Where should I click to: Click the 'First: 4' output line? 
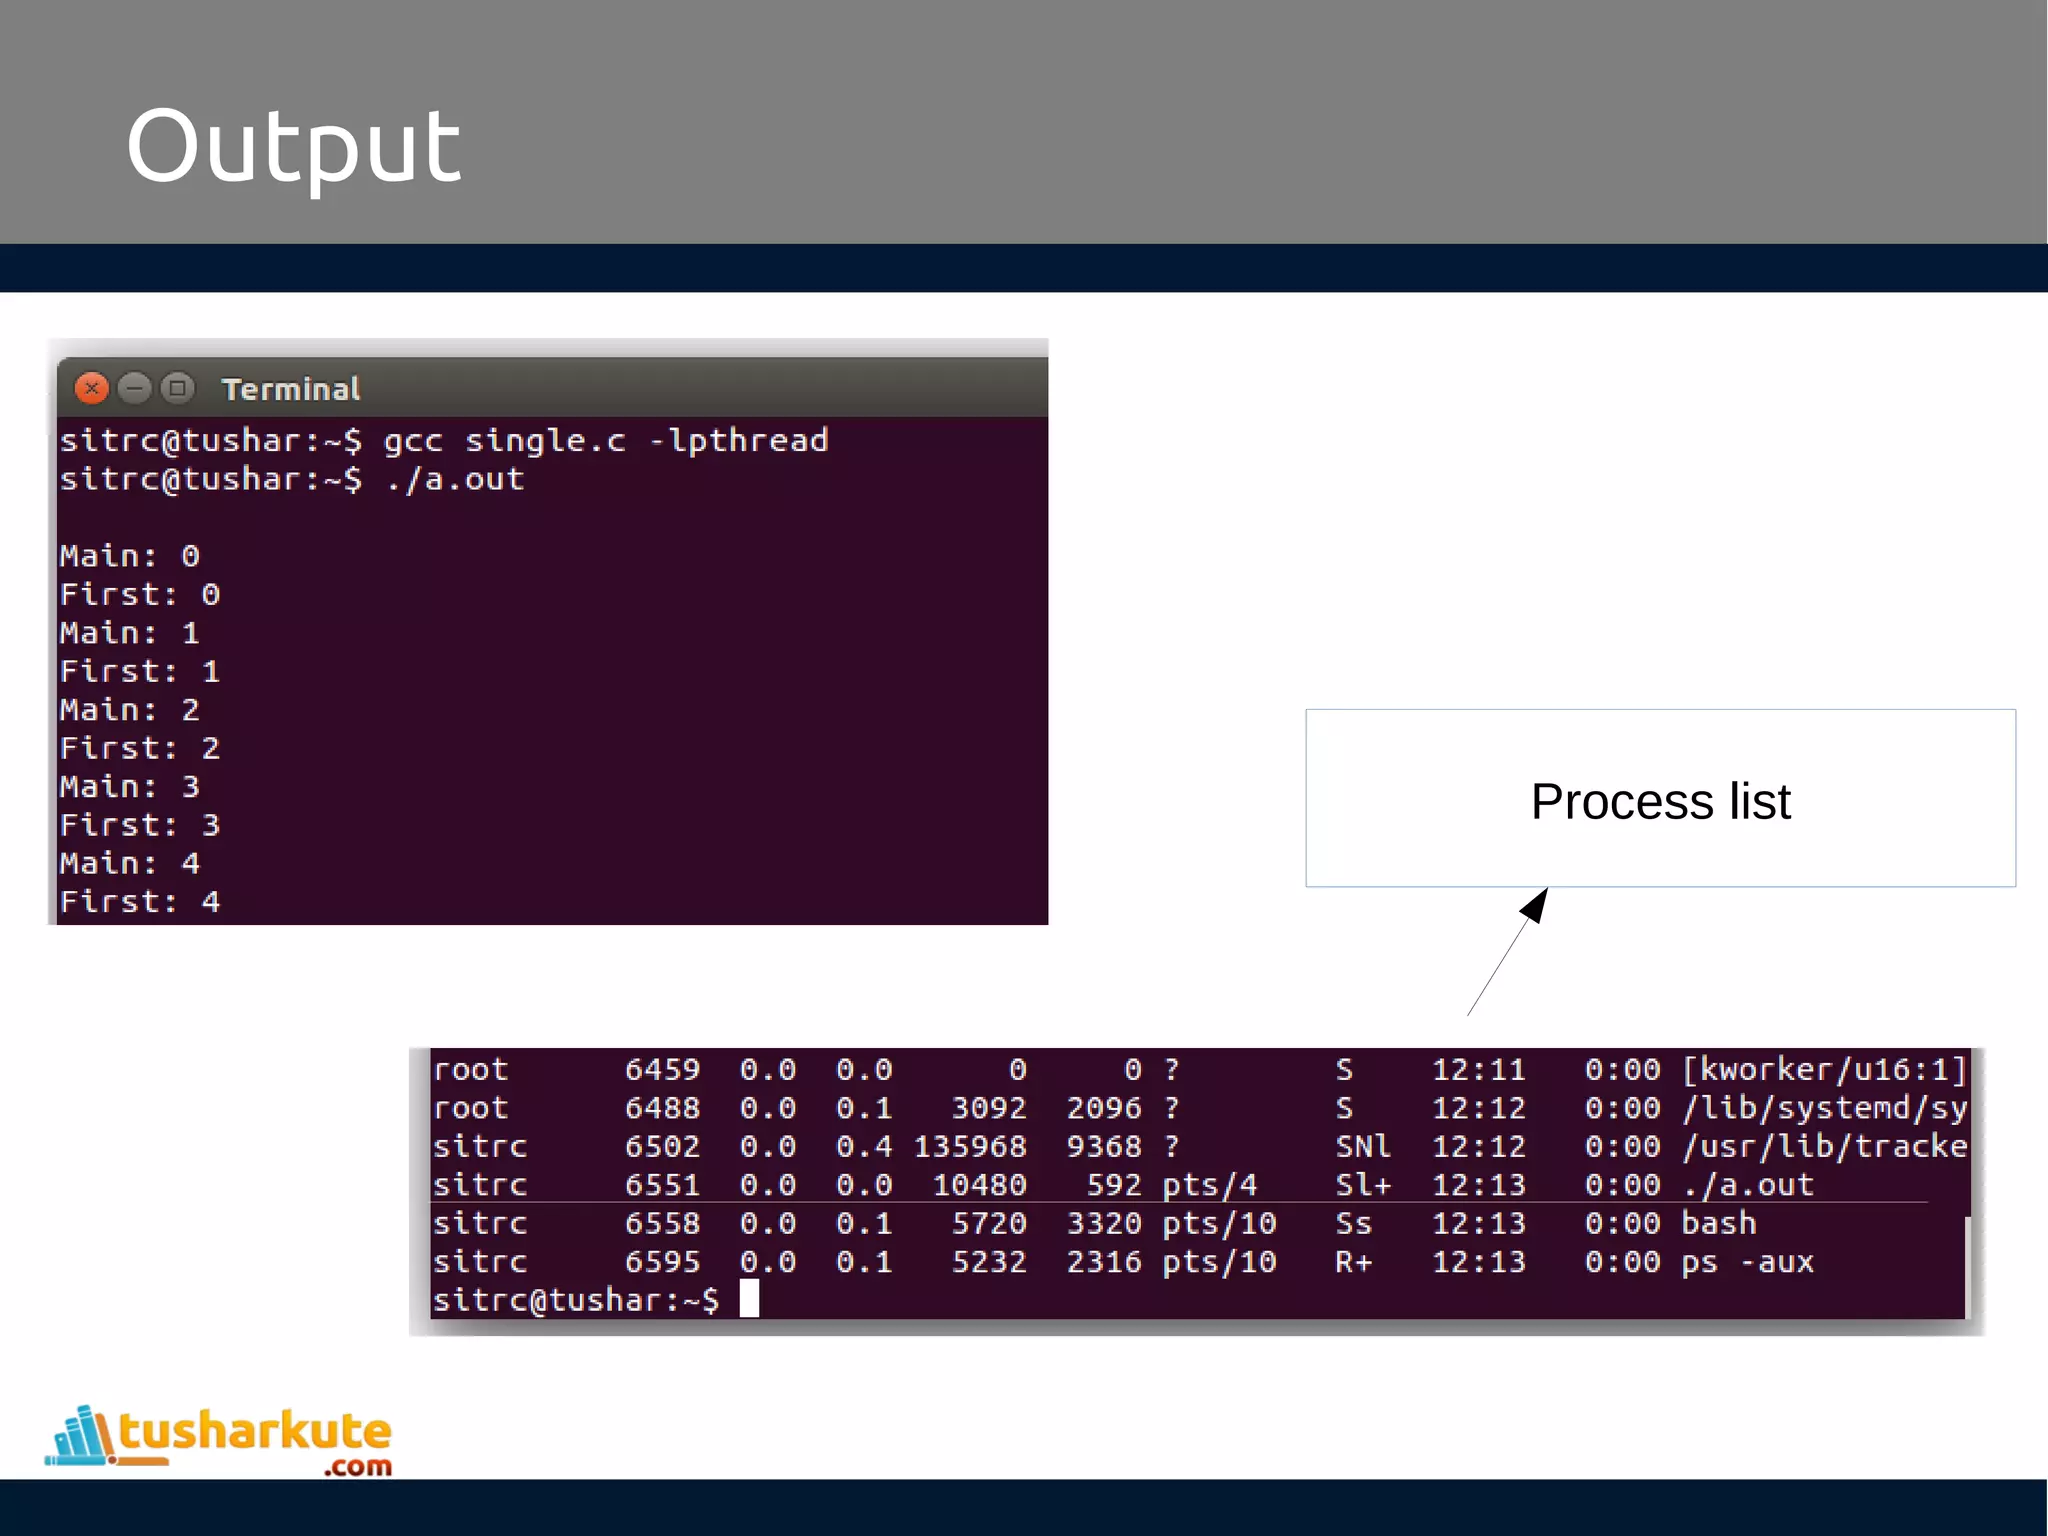click(140, 902)
